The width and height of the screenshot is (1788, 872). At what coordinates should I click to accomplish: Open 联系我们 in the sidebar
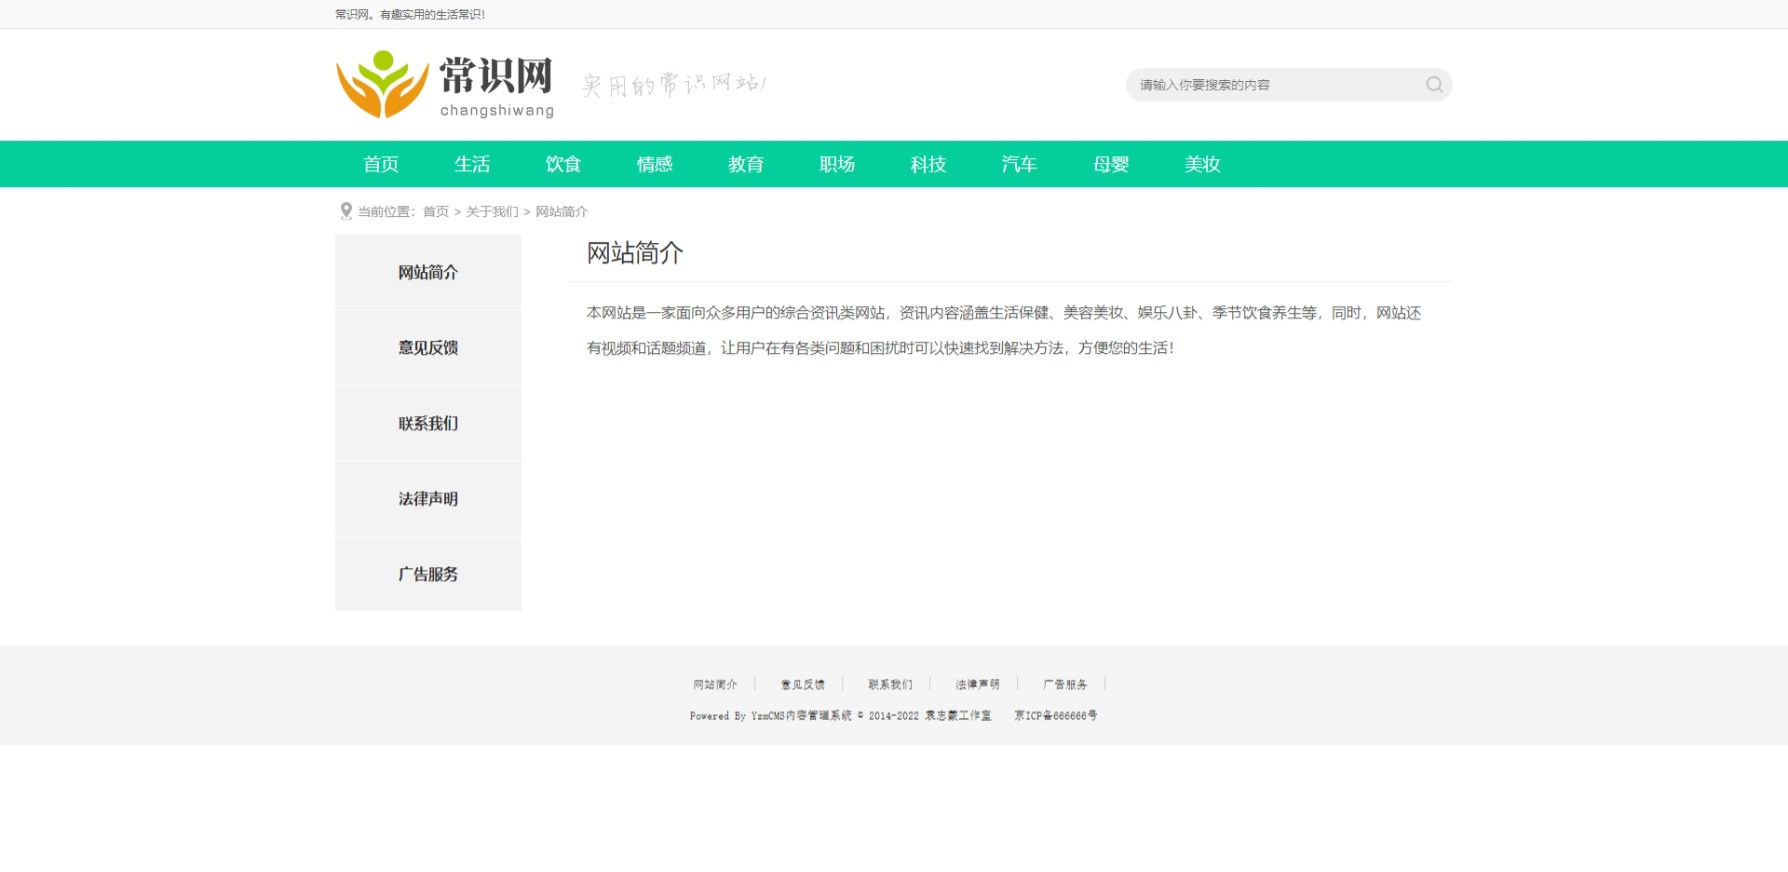point(428,423)
